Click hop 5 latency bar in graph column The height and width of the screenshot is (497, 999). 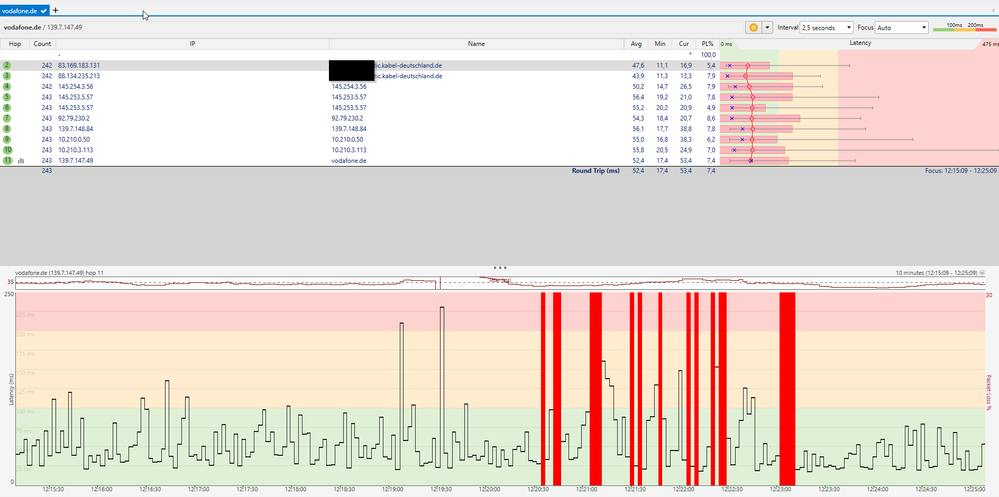[756, 97]
